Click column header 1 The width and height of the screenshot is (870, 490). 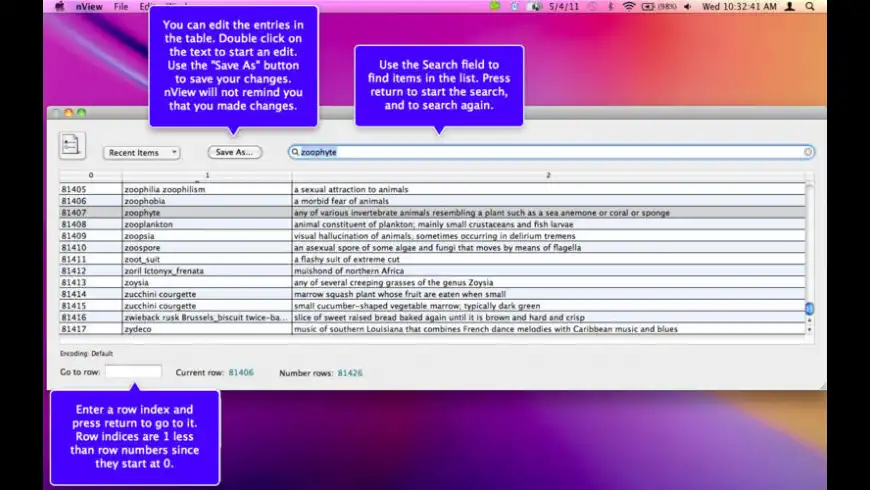207,175
